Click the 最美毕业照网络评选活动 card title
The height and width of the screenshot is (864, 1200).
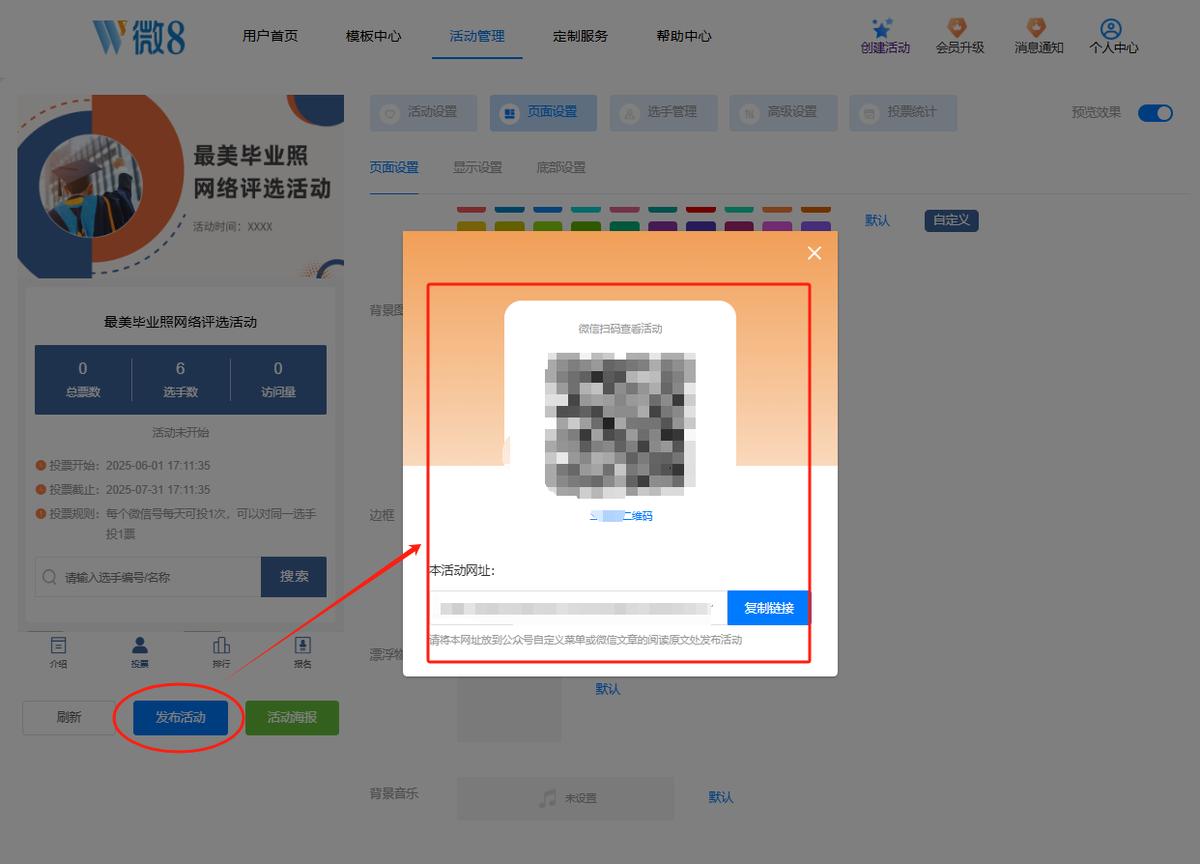180,322
